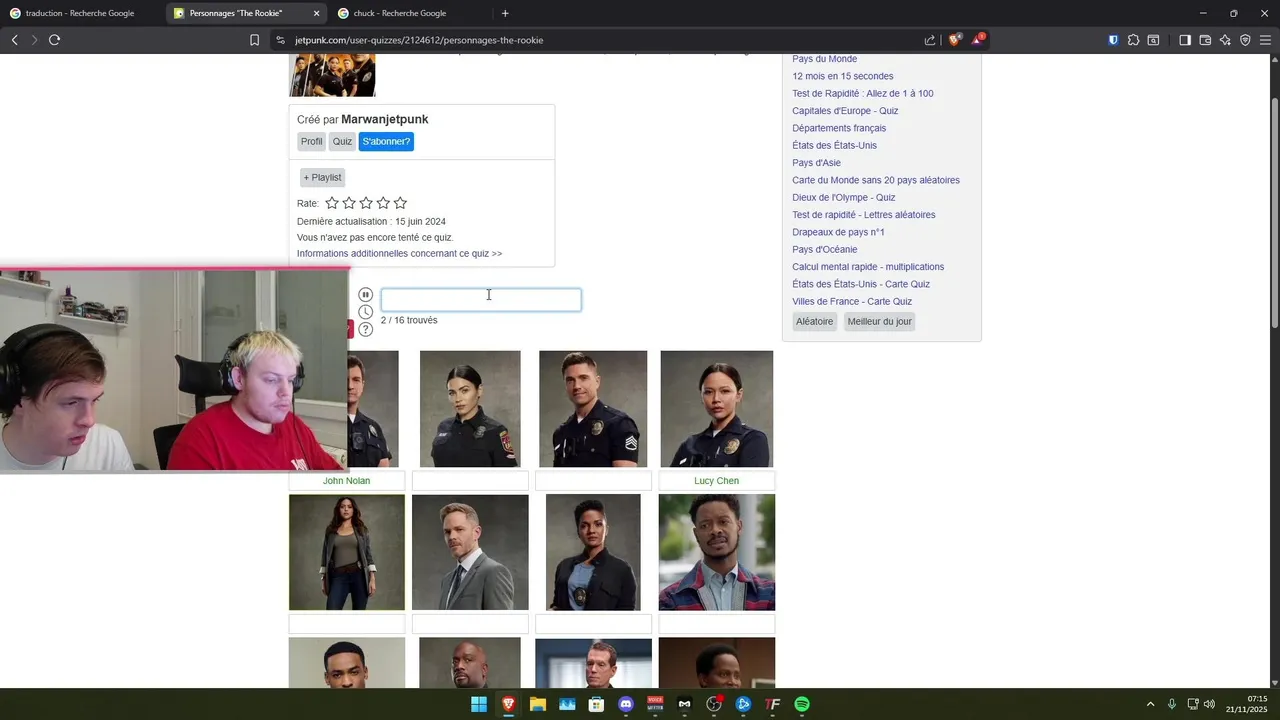Toggle the browser sidebar panel
This screenshot has width=1280, height=720.
tap(1184, 40)
